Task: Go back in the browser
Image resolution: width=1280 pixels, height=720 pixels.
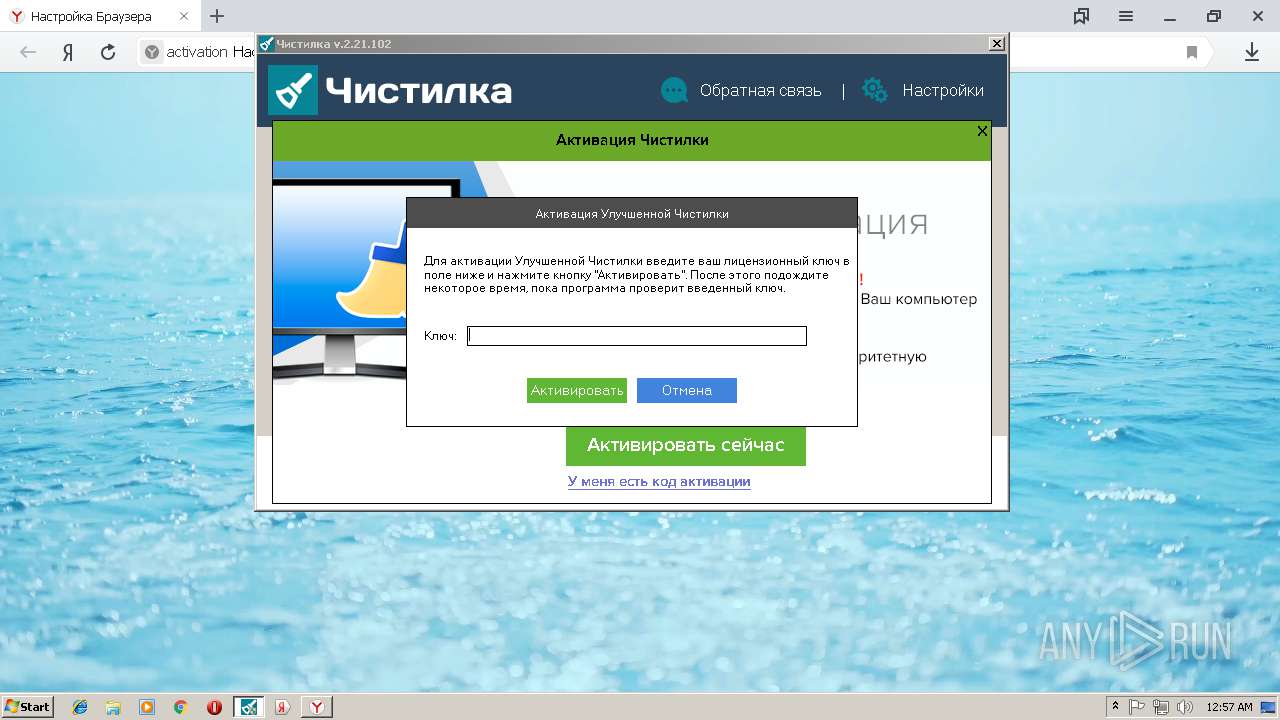Action: (x=28, y=52)
